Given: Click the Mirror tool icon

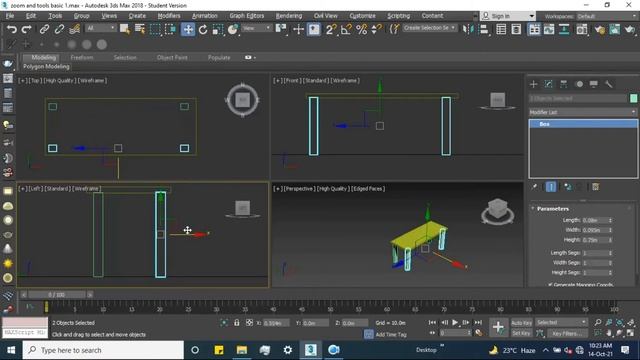Looking at the screenshot, I should (467, 29).
